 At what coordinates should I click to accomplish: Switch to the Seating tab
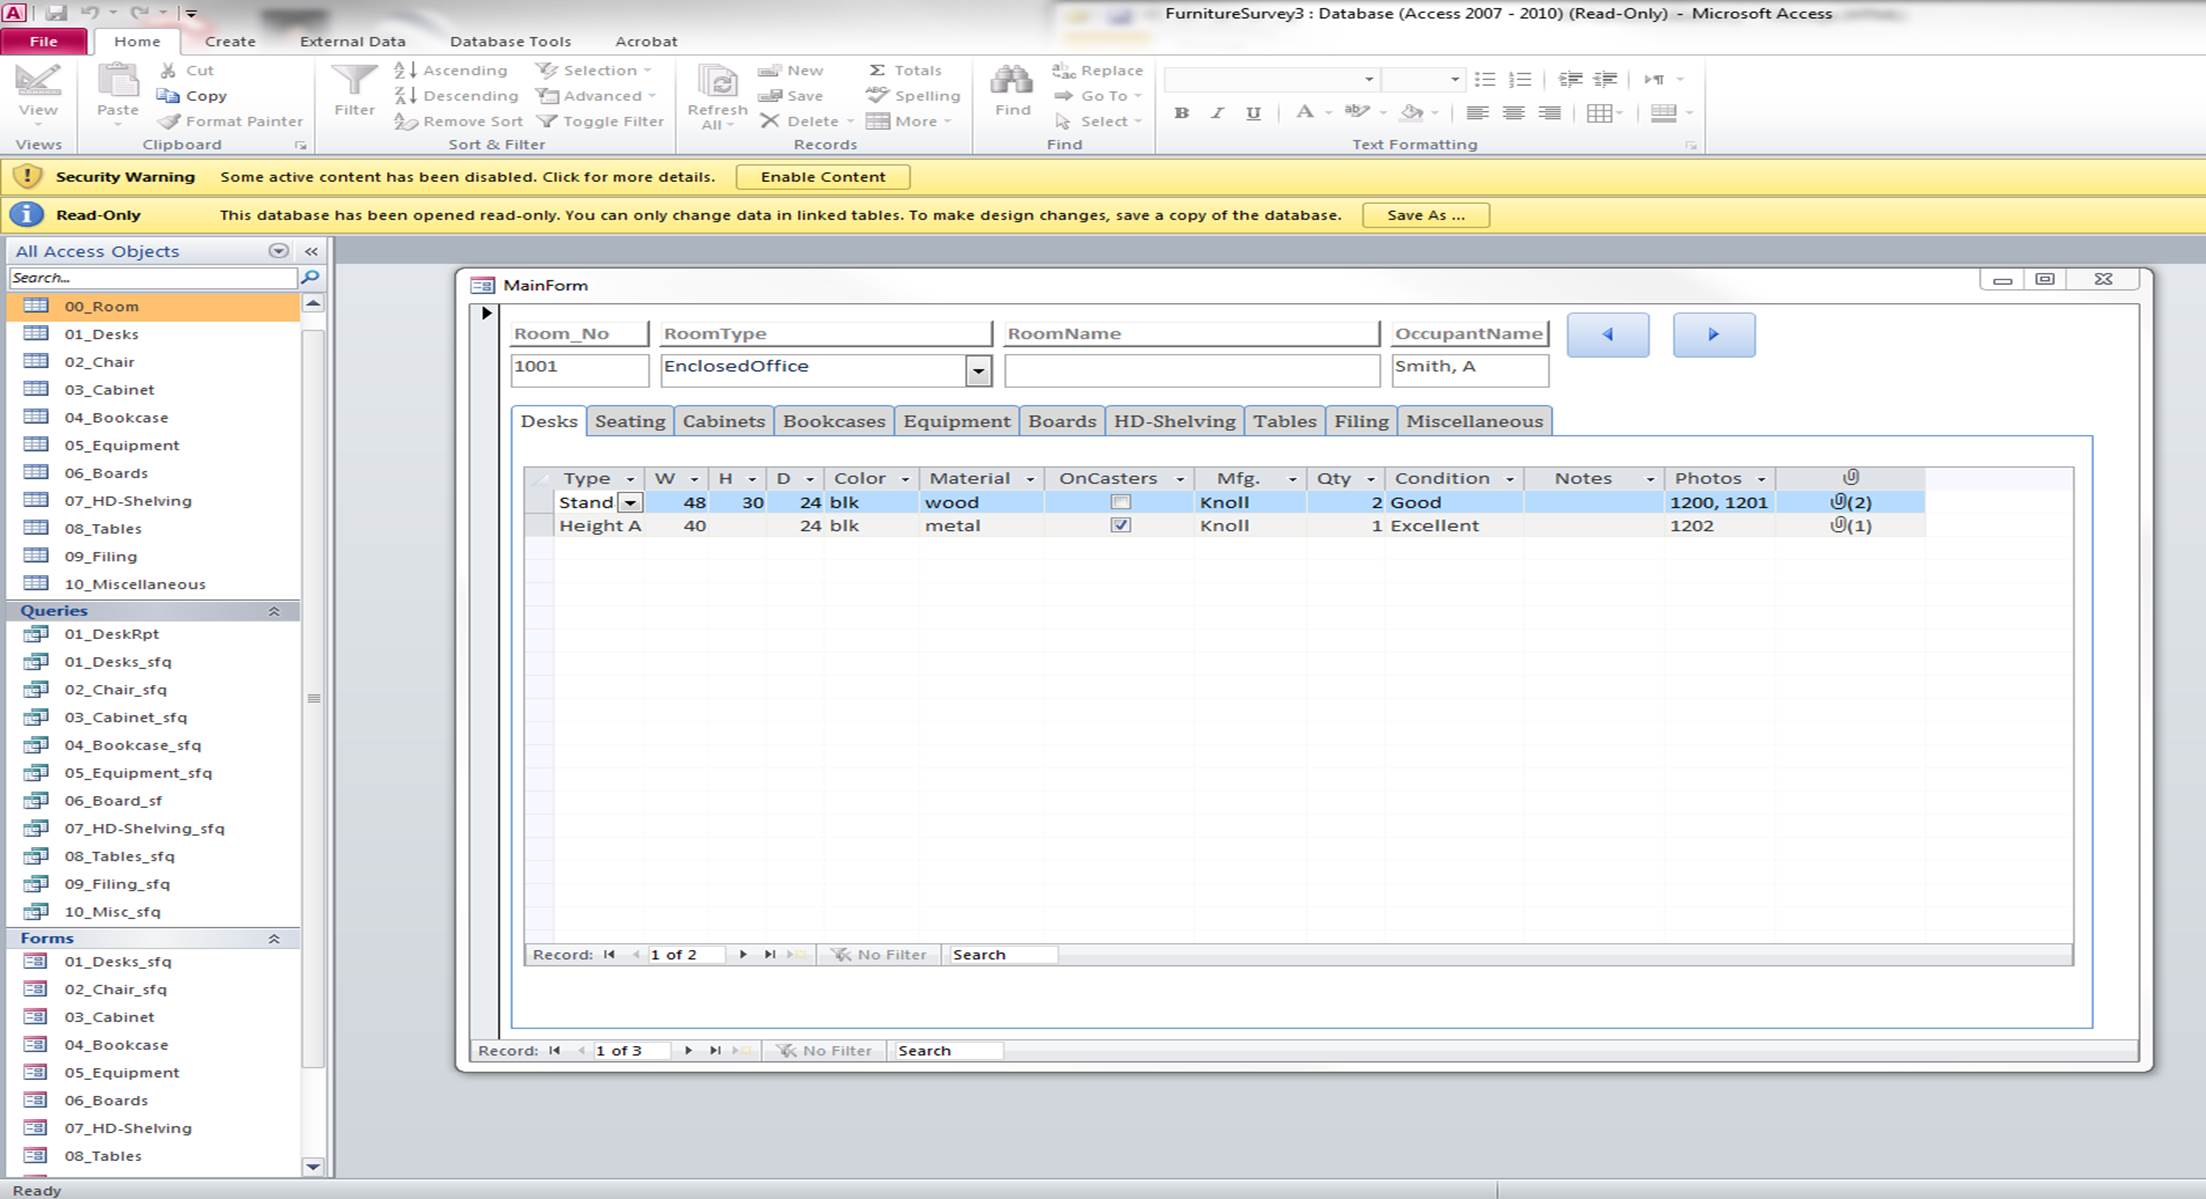tap(629, 421)
